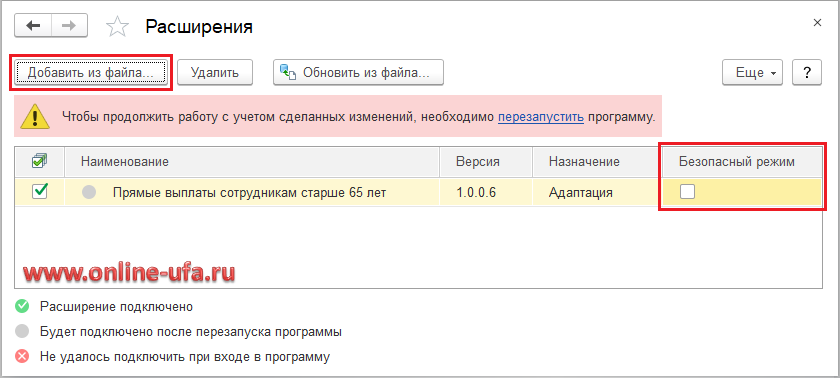840x378 pixels.
Task: Select row Прямые выплаты сотрудникам старше 65
Action: [418, 192]
